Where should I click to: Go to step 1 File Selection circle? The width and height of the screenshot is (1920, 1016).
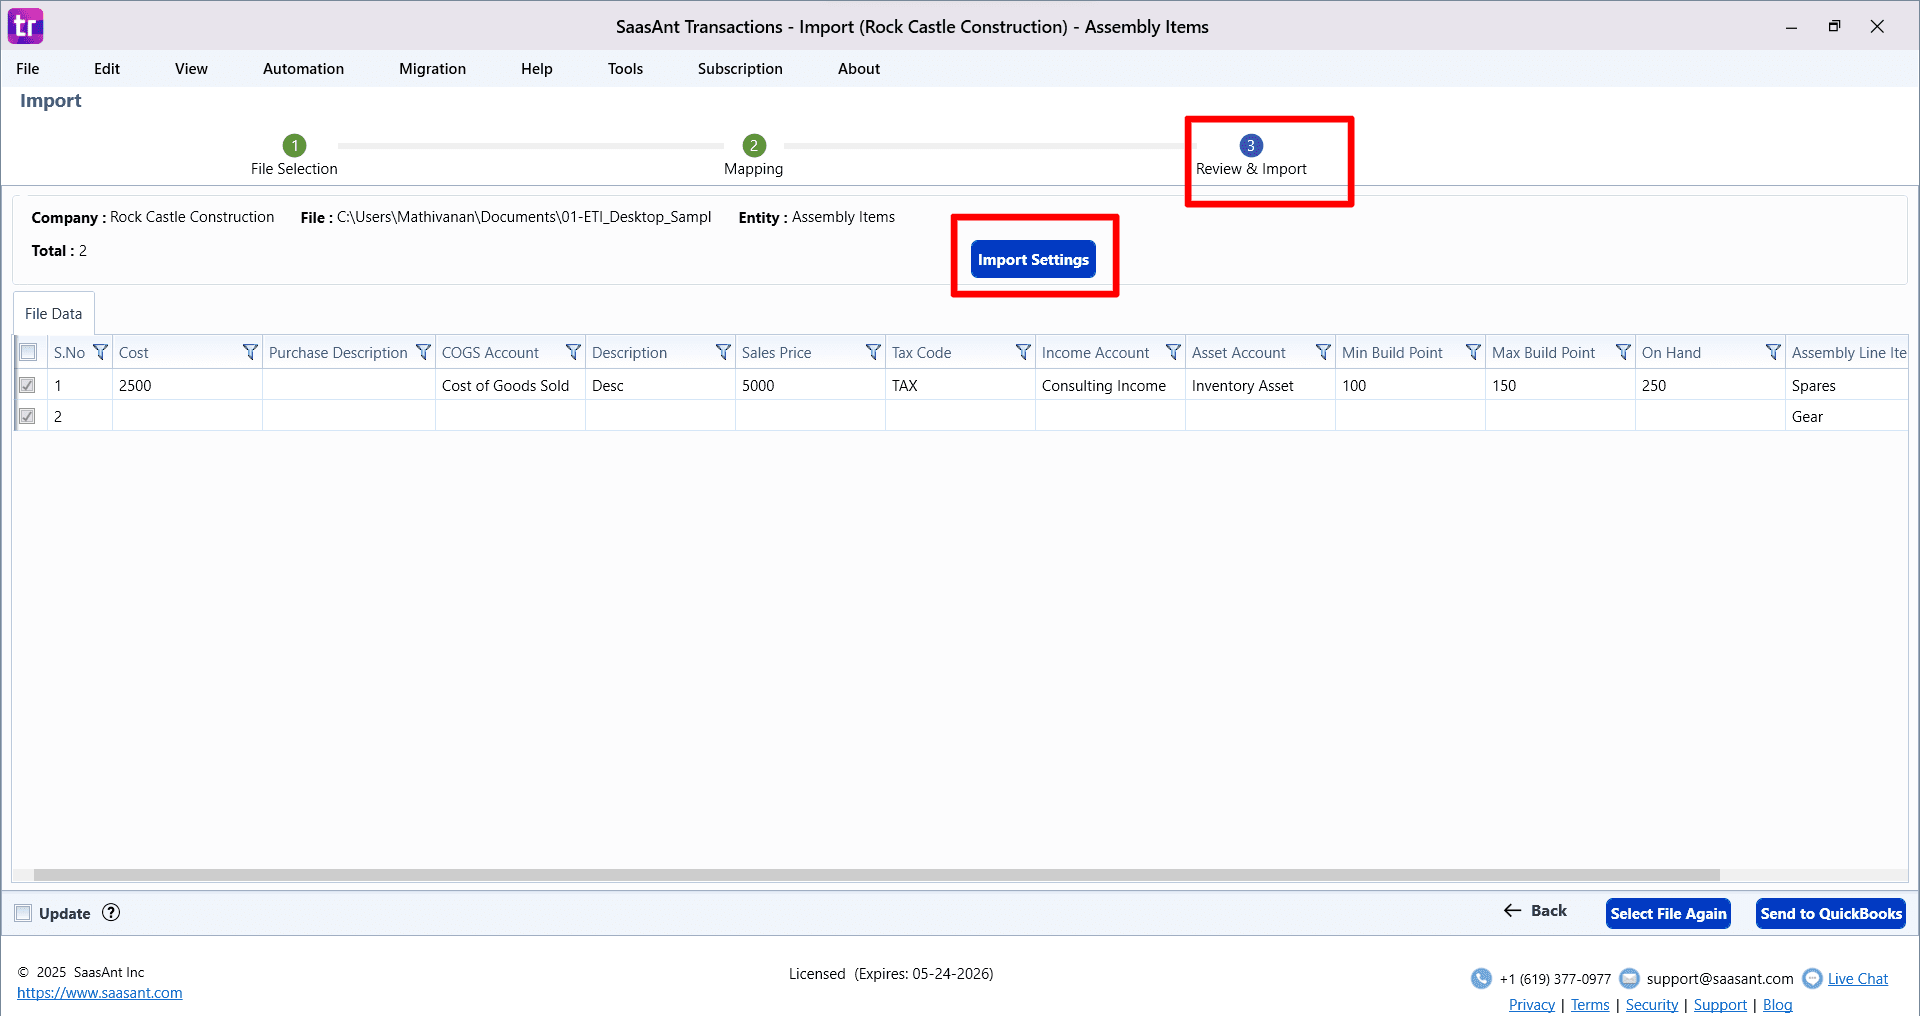[294, 145]
